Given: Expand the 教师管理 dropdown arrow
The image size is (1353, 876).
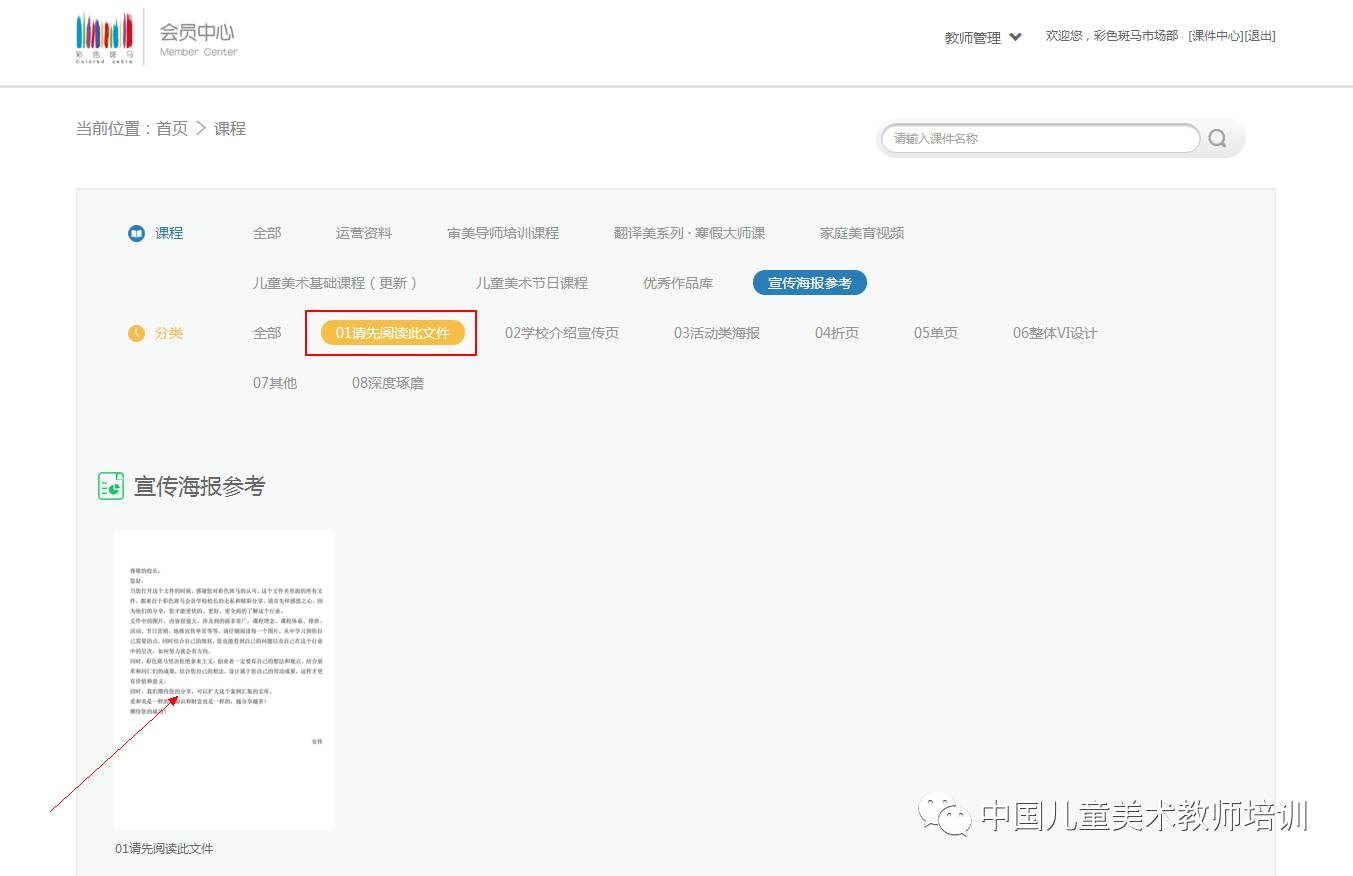Looking at the screenshot, I should tap(1016, 37).
